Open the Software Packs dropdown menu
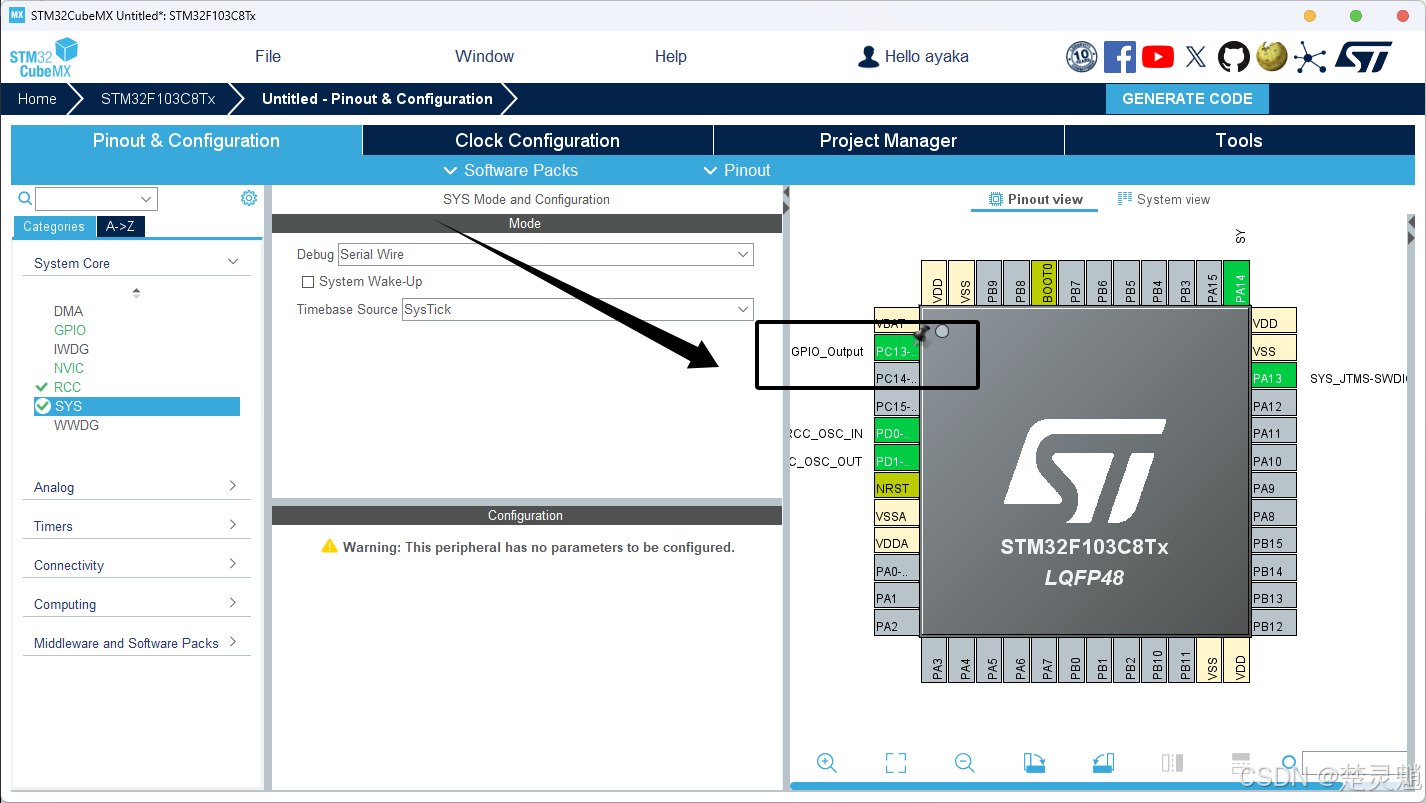 click(510, 170)
